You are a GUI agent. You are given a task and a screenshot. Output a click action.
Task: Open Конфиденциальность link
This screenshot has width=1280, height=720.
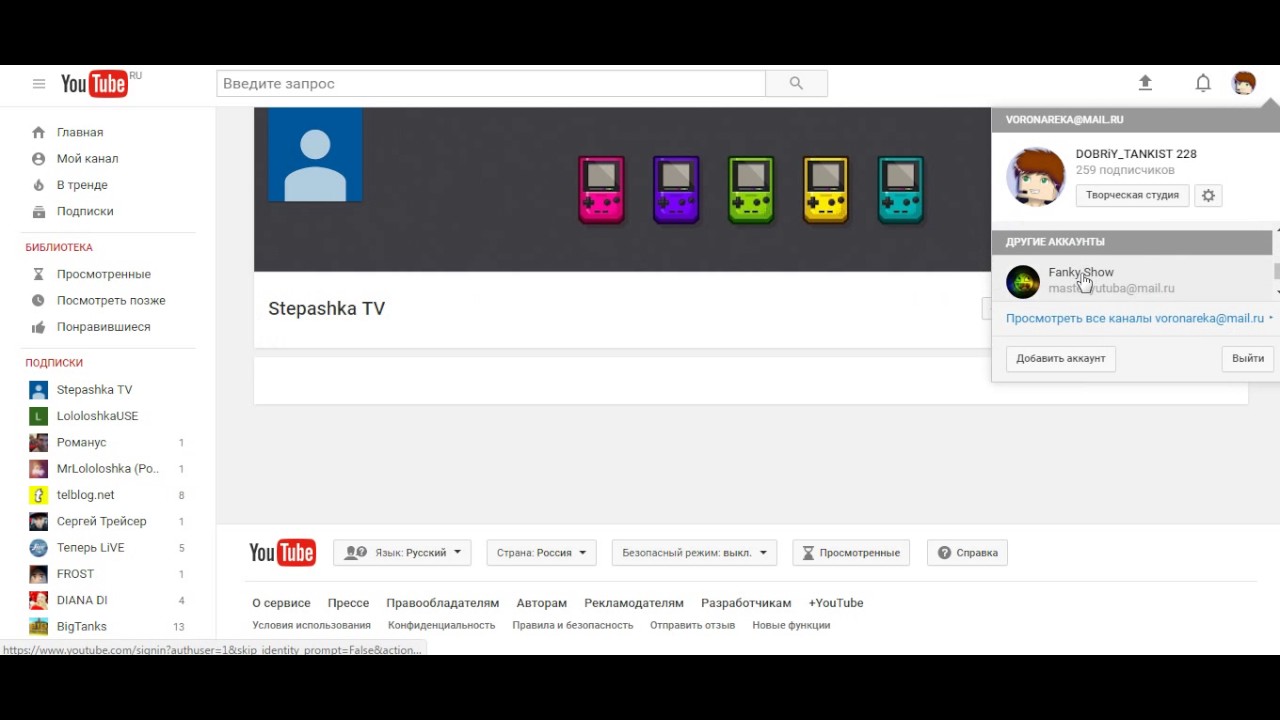442,625
